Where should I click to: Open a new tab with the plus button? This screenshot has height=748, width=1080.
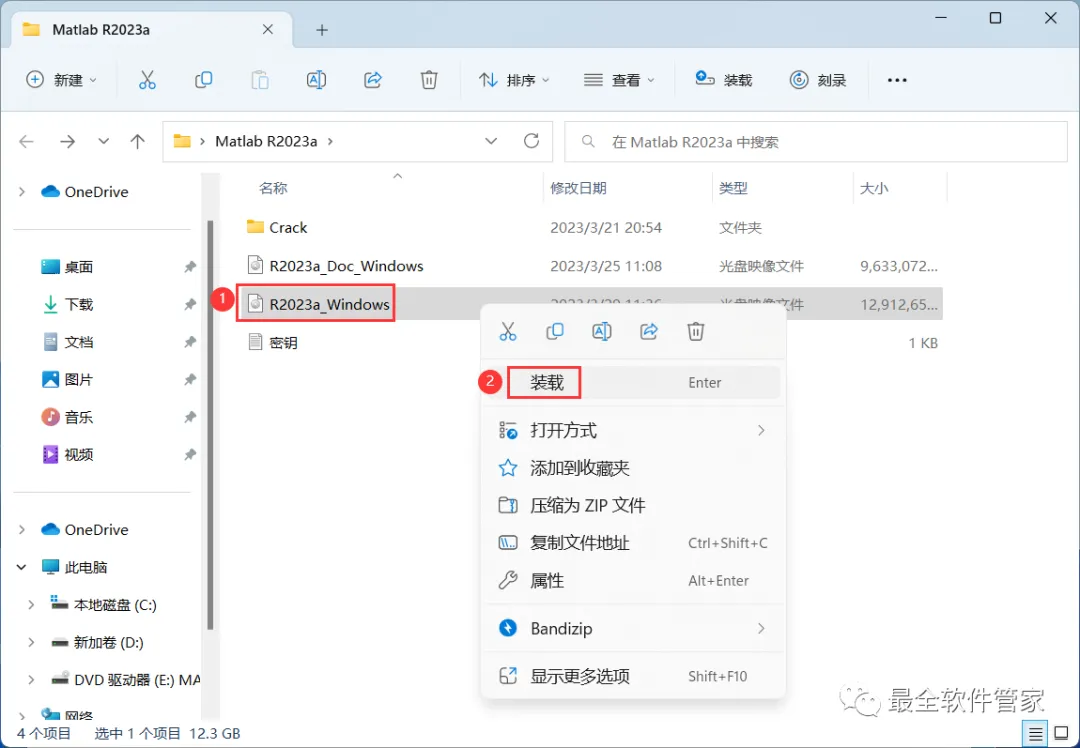pyautogui.click(x=322, y=30)
